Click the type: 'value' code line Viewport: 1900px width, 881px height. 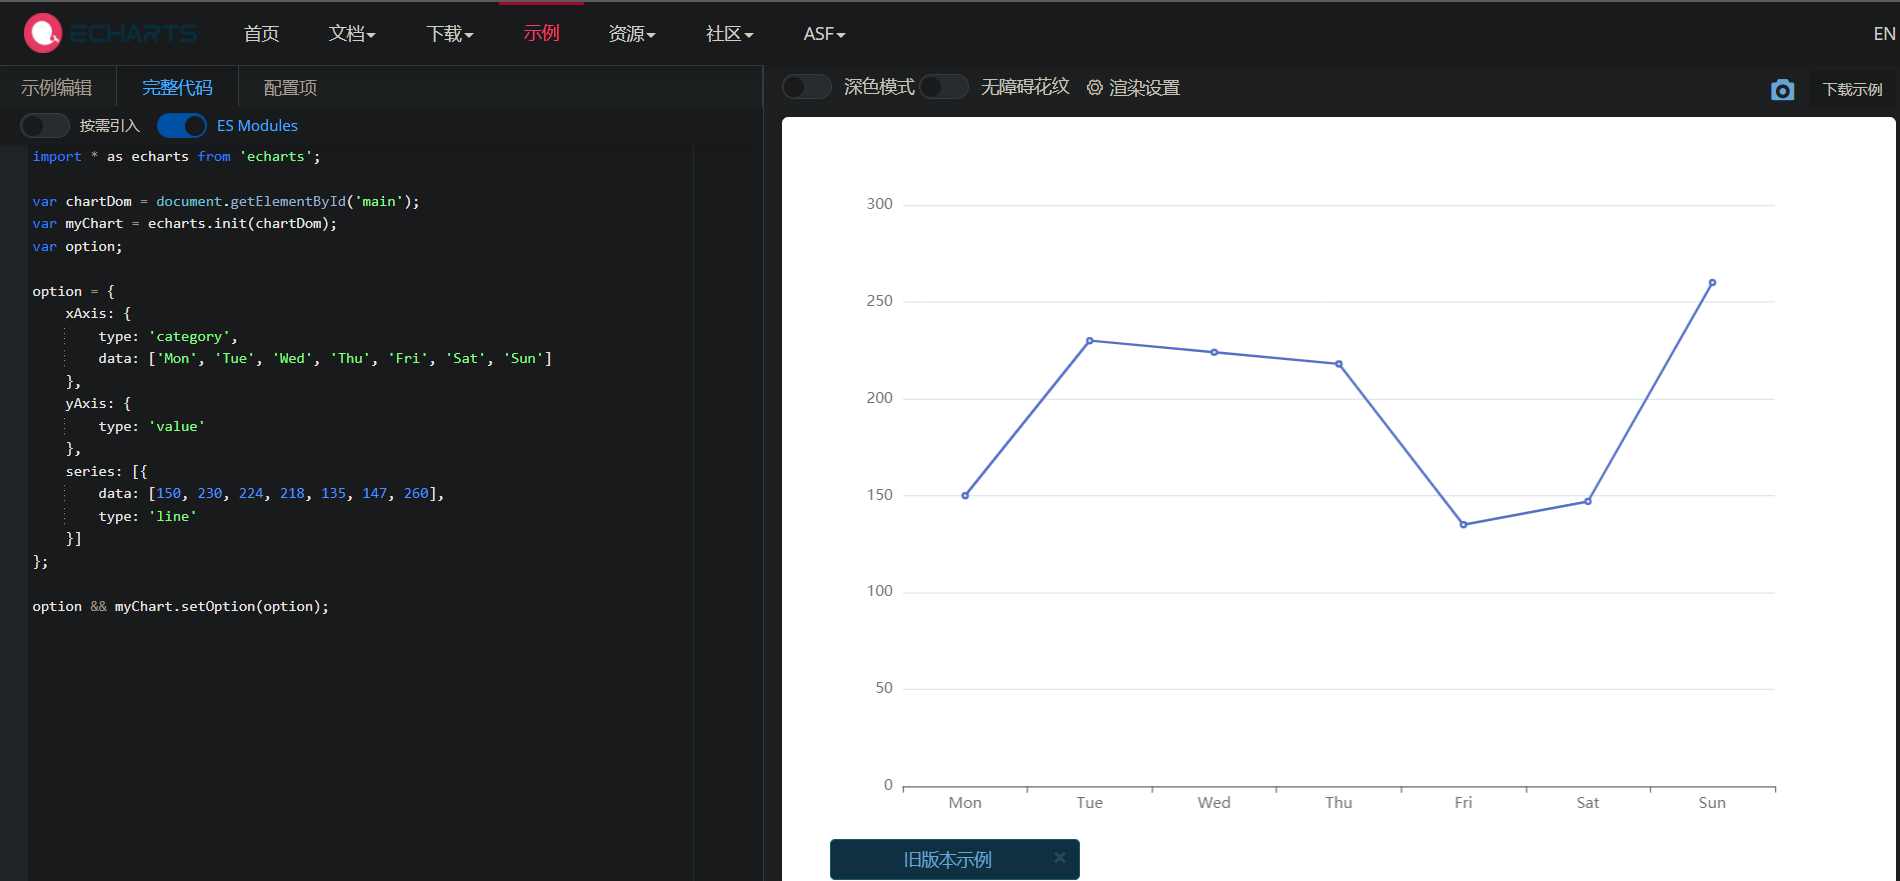pyautogui.click(x=152, y=426)
